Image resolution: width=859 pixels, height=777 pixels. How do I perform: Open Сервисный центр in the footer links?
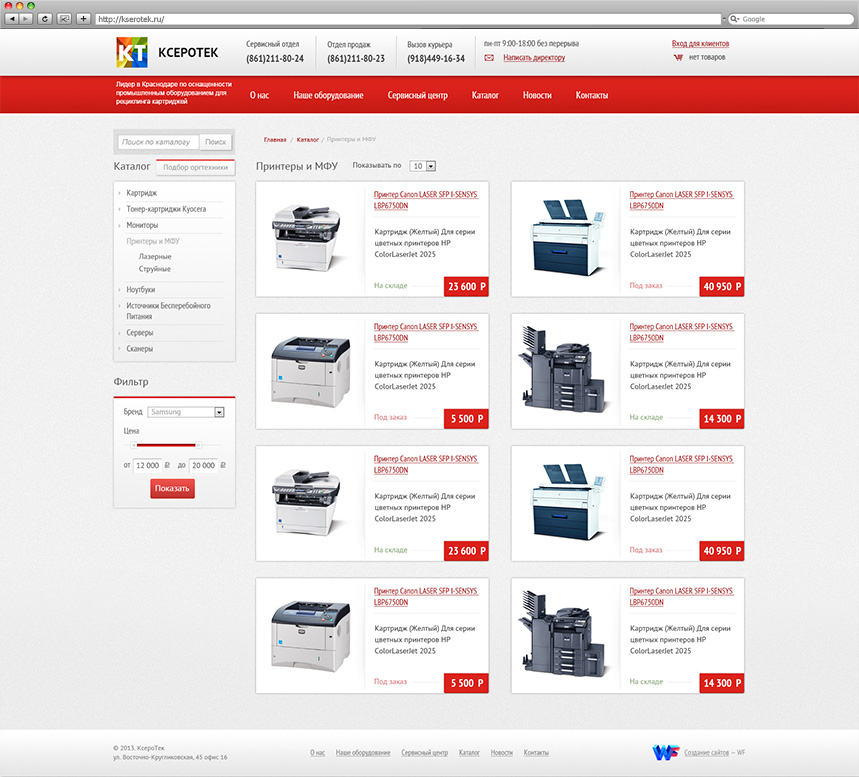click(425, 753)
